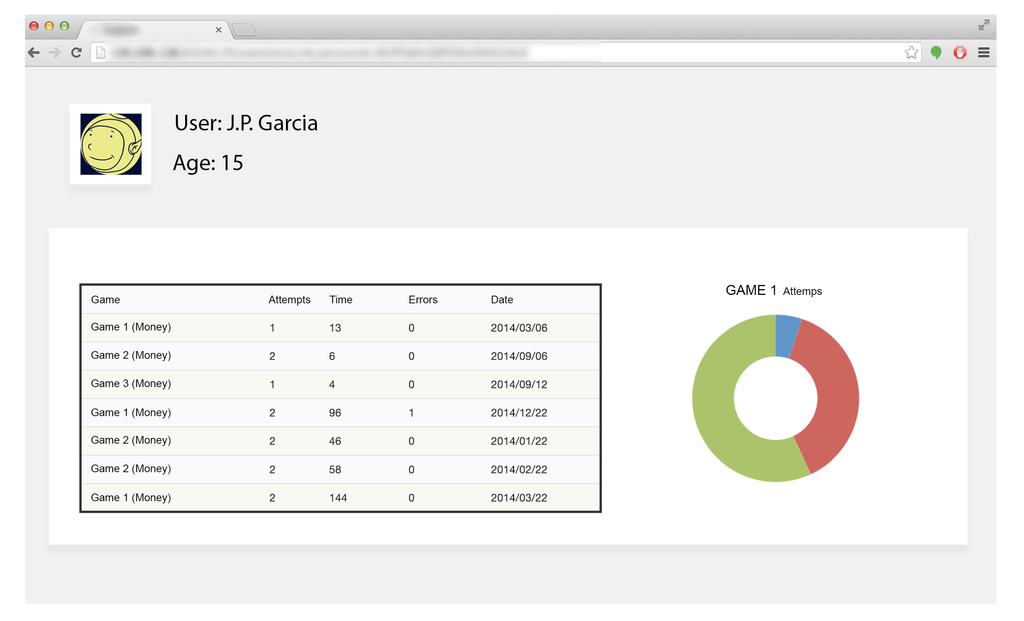
Task: Toggle fullscreen with the top-right arrows icon
Action: coord(984,25)
